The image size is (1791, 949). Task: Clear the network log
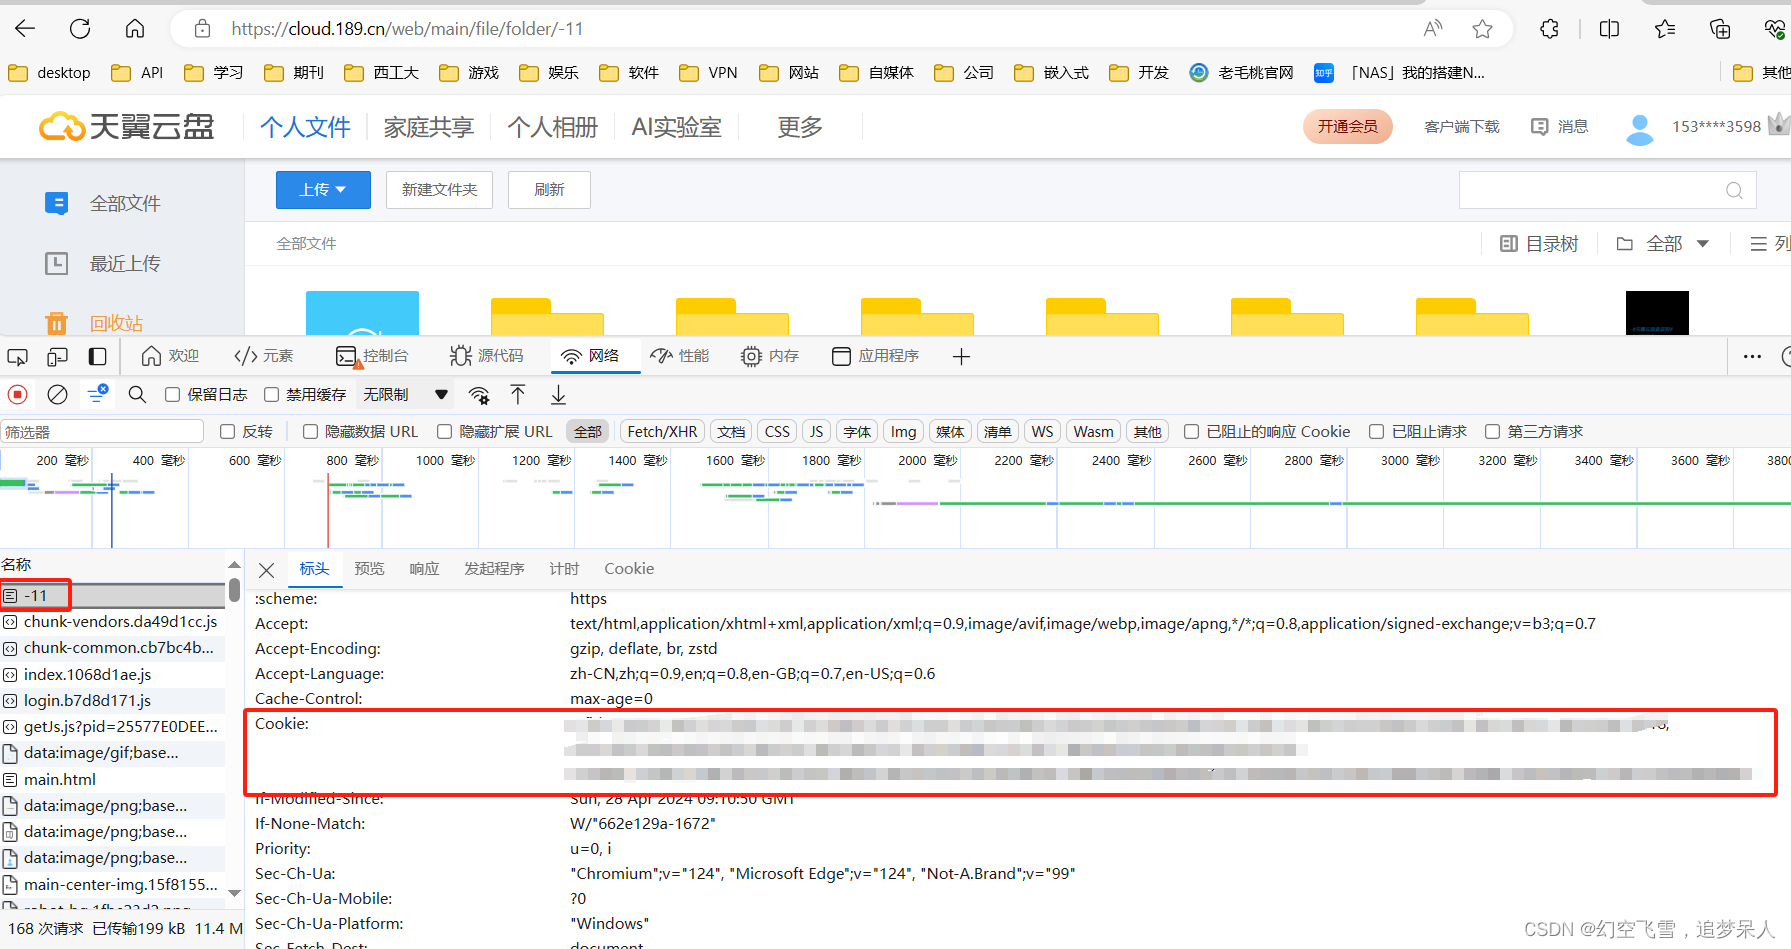tap(57, 394)
